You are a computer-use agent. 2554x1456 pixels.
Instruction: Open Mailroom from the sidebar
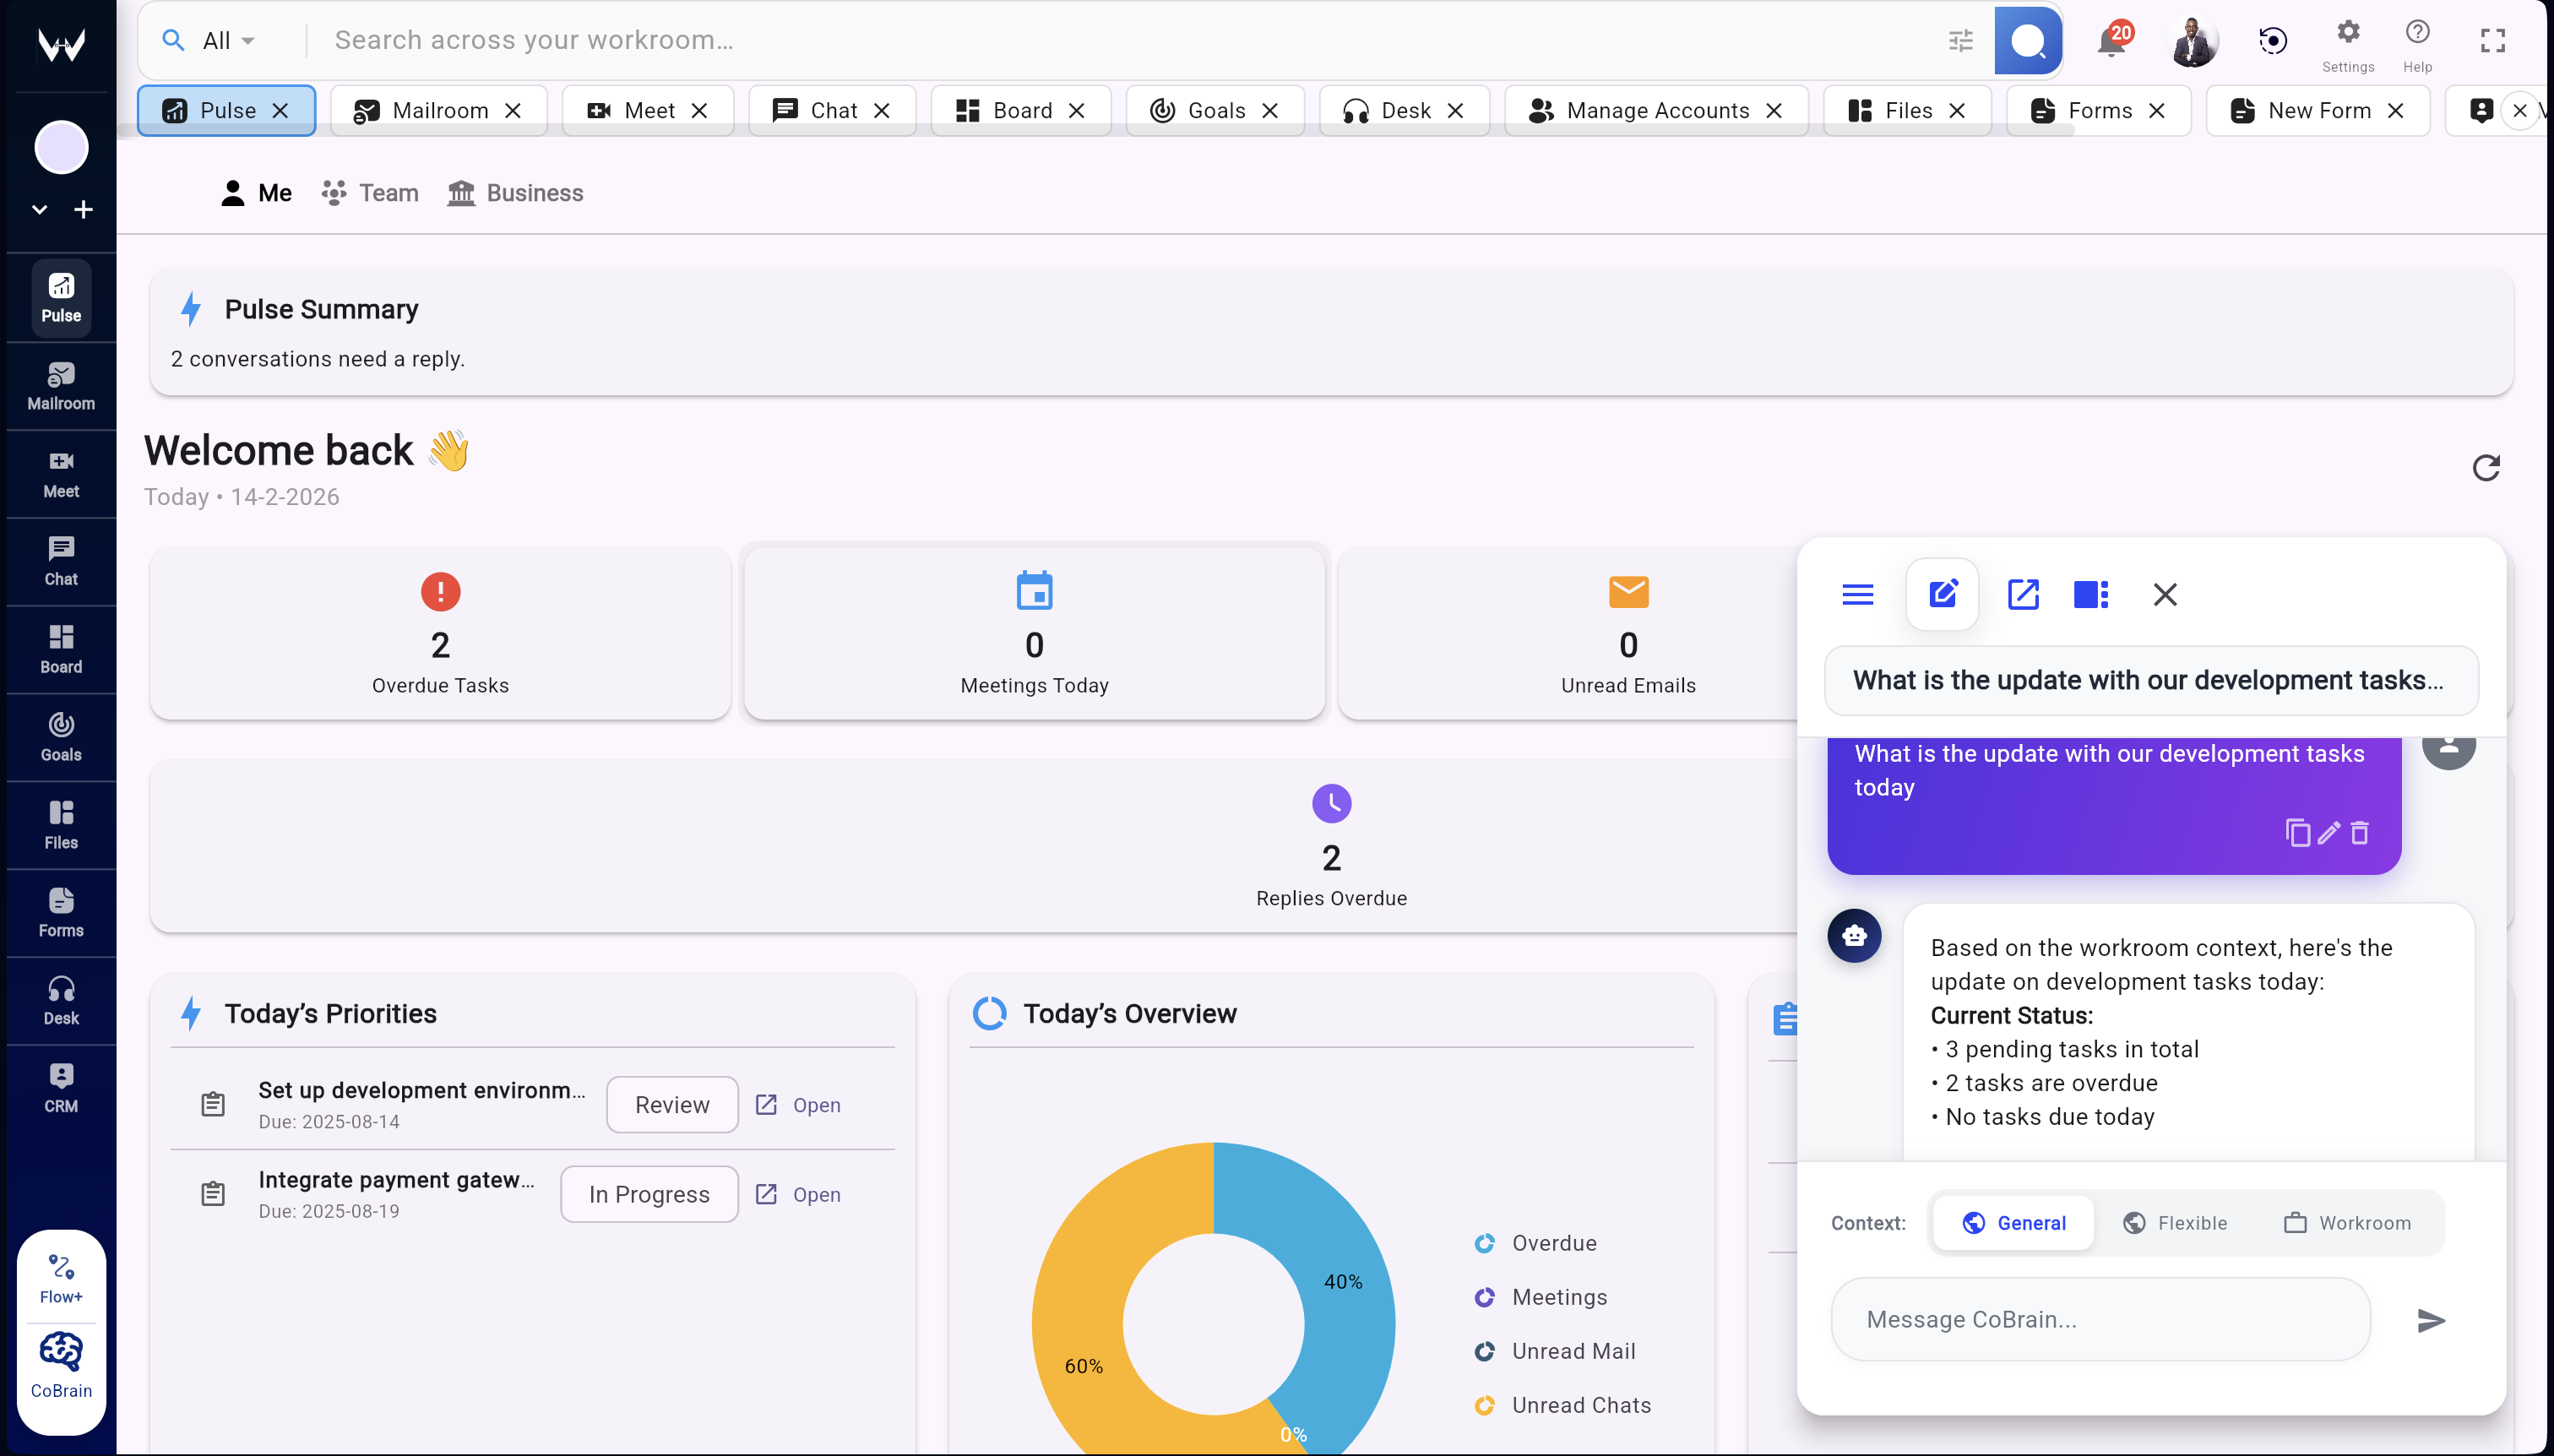click(60, 385)
